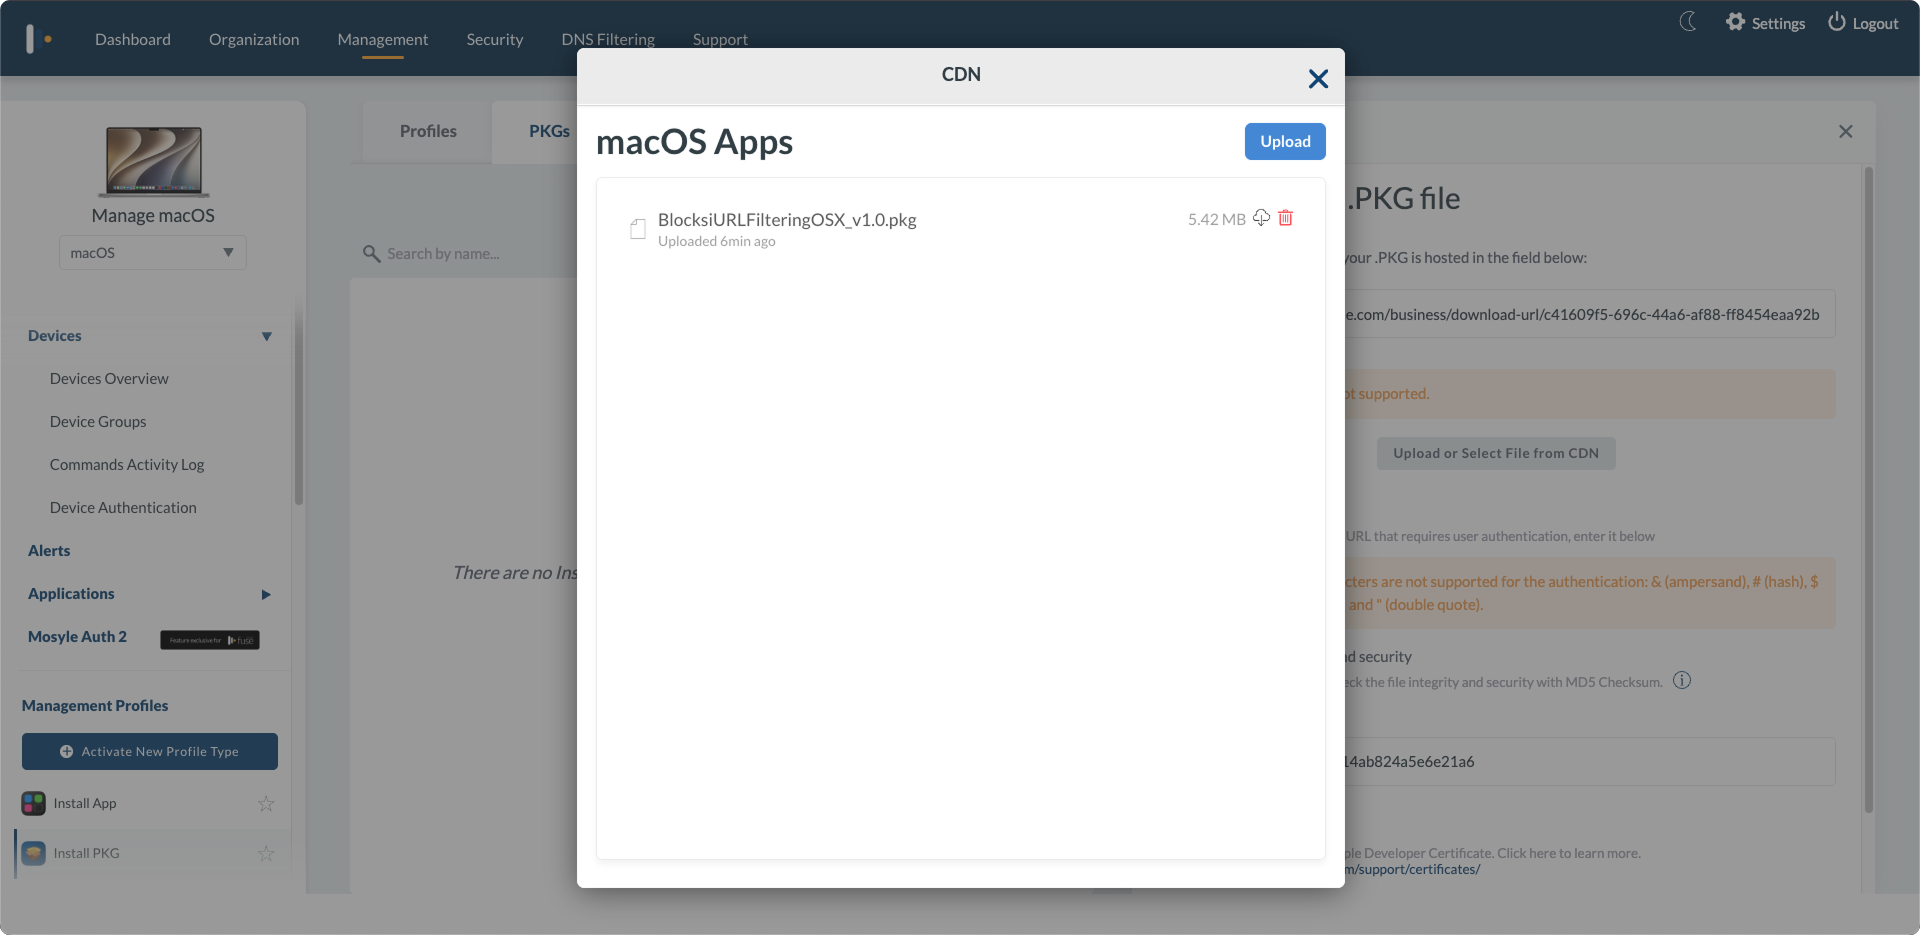Open Commands Activity Log
This screenshot has height=935, width=1920.
(x=127, y=465)
